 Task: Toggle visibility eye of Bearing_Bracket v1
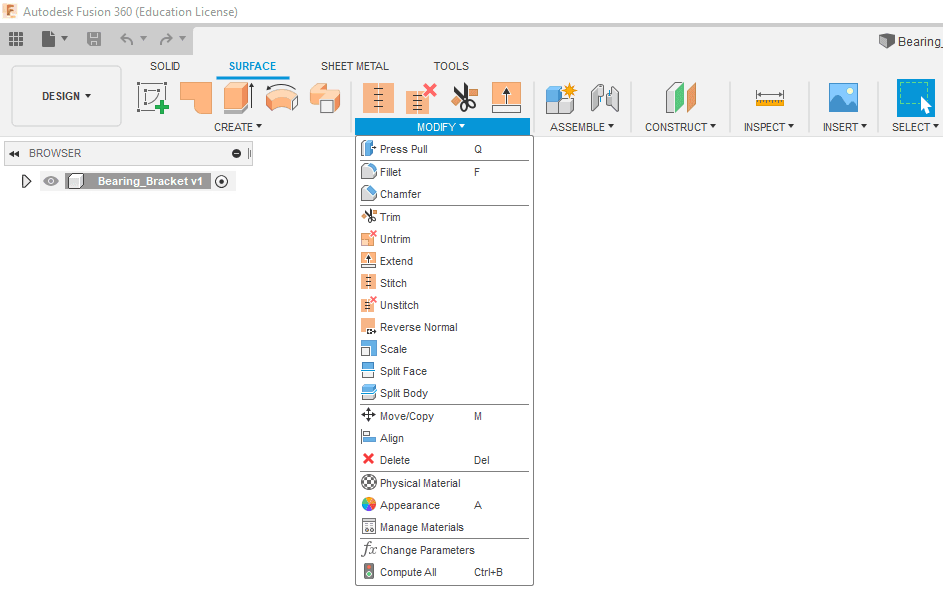[51, 182]
